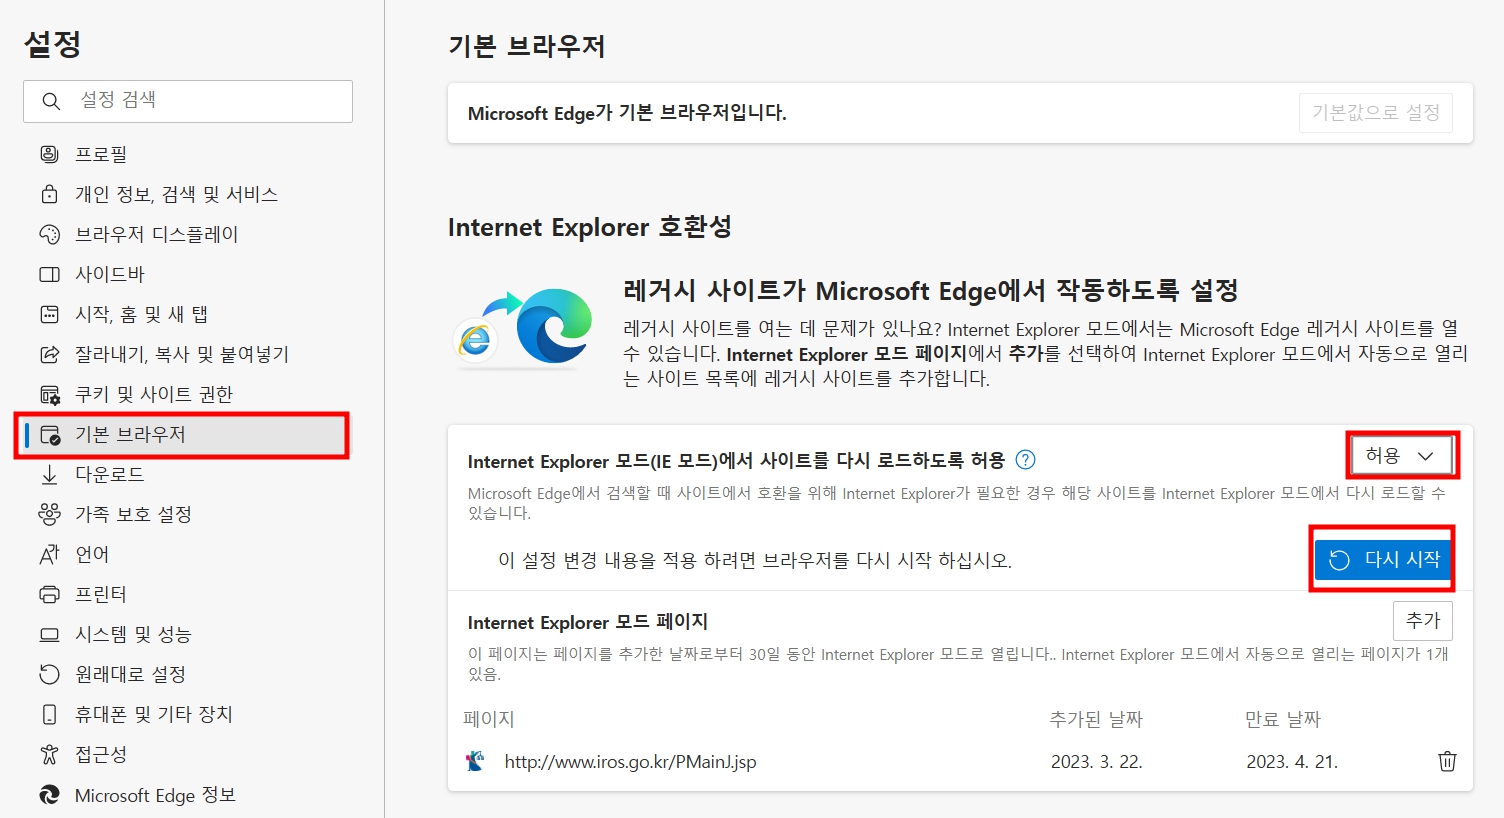Click the 설정 title above search box
This screenshot has height=818, width=1504.
52,43
